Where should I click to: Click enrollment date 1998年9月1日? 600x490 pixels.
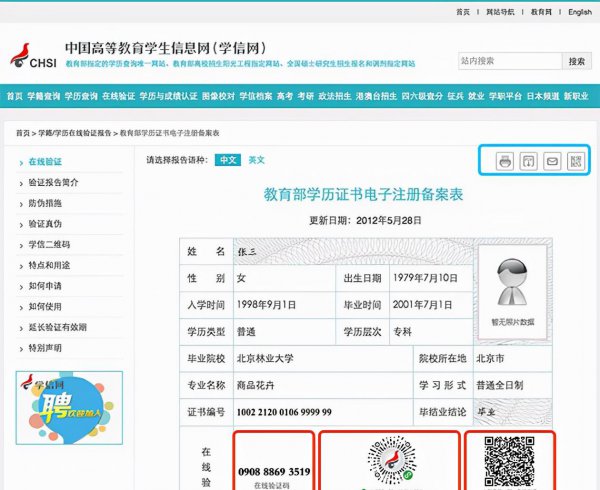pyautogui.click(x=266, y=305)
